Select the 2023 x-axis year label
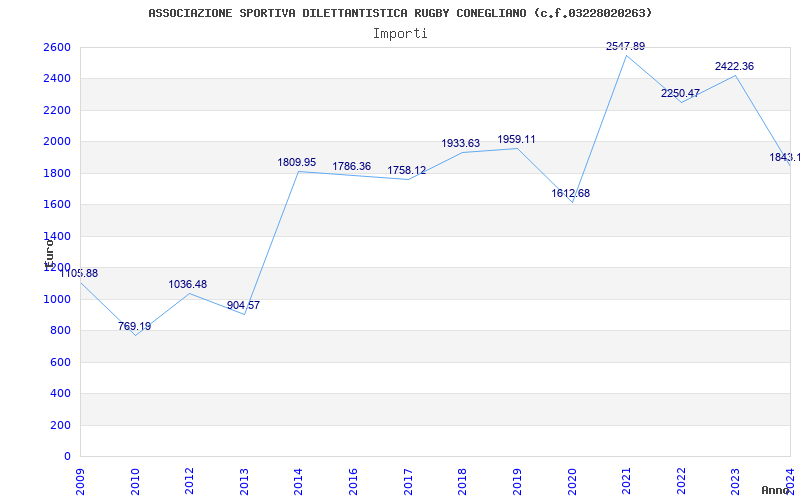Image resolution: width=800 pixels, height=500 pixels. tap(735, 482)
